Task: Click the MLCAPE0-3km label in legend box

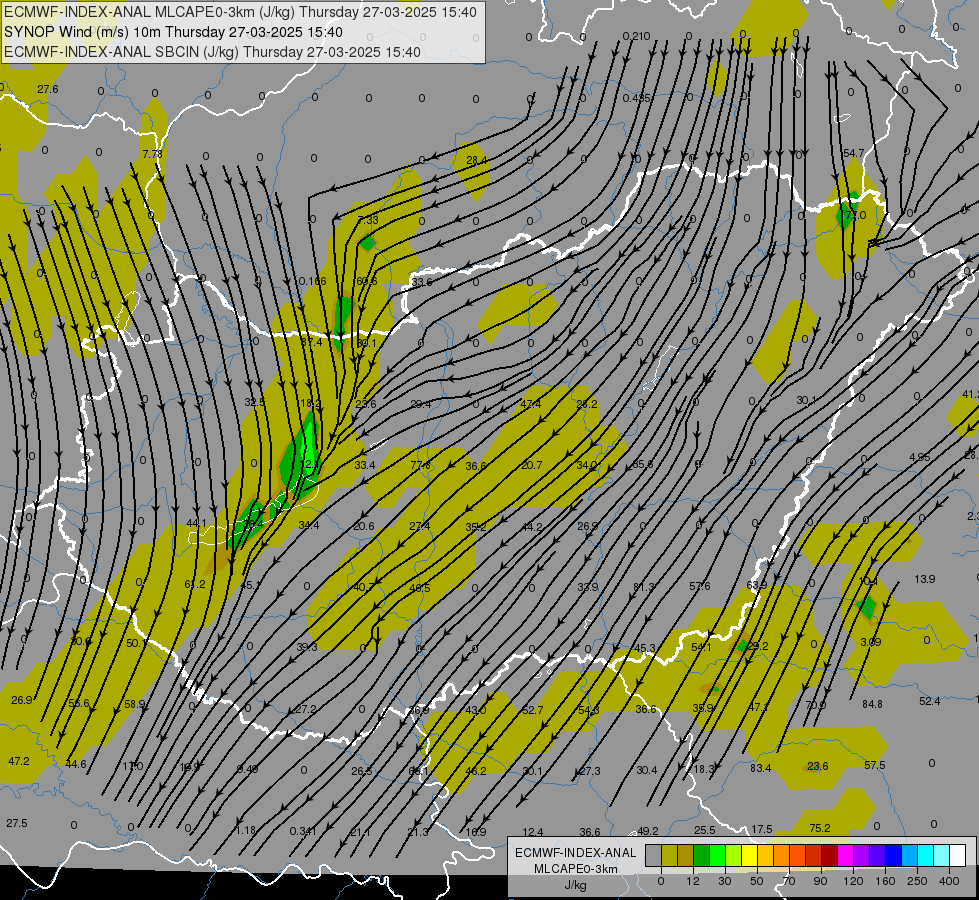Action: click(x=575, y=869)
